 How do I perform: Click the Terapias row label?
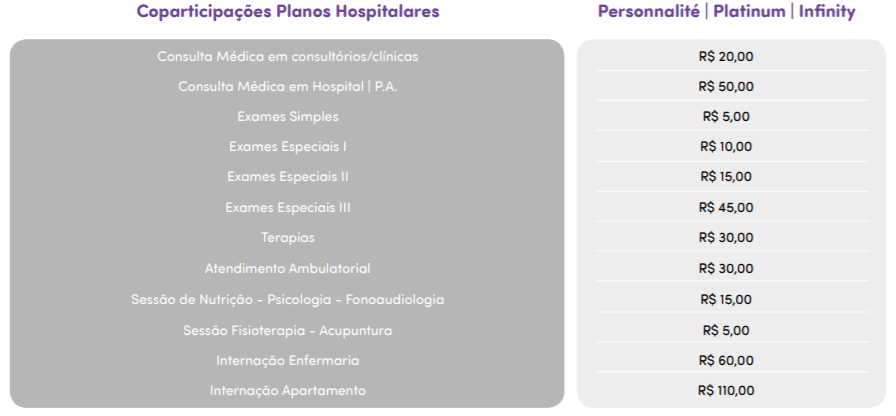coord(287,238)
